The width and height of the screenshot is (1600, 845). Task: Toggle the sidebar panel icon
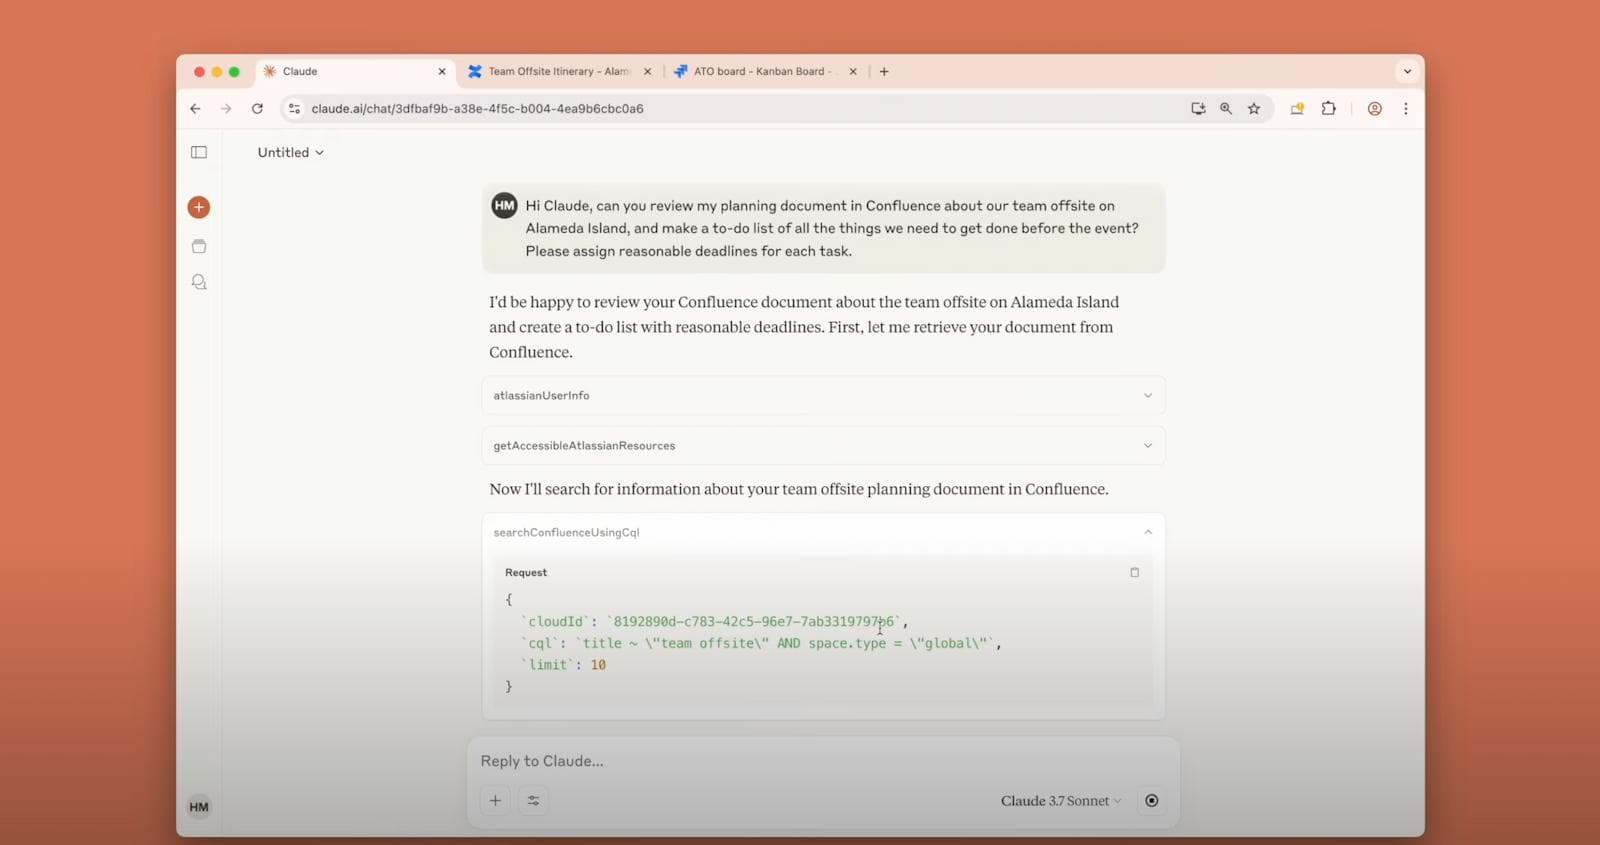[x=199, y=152]
